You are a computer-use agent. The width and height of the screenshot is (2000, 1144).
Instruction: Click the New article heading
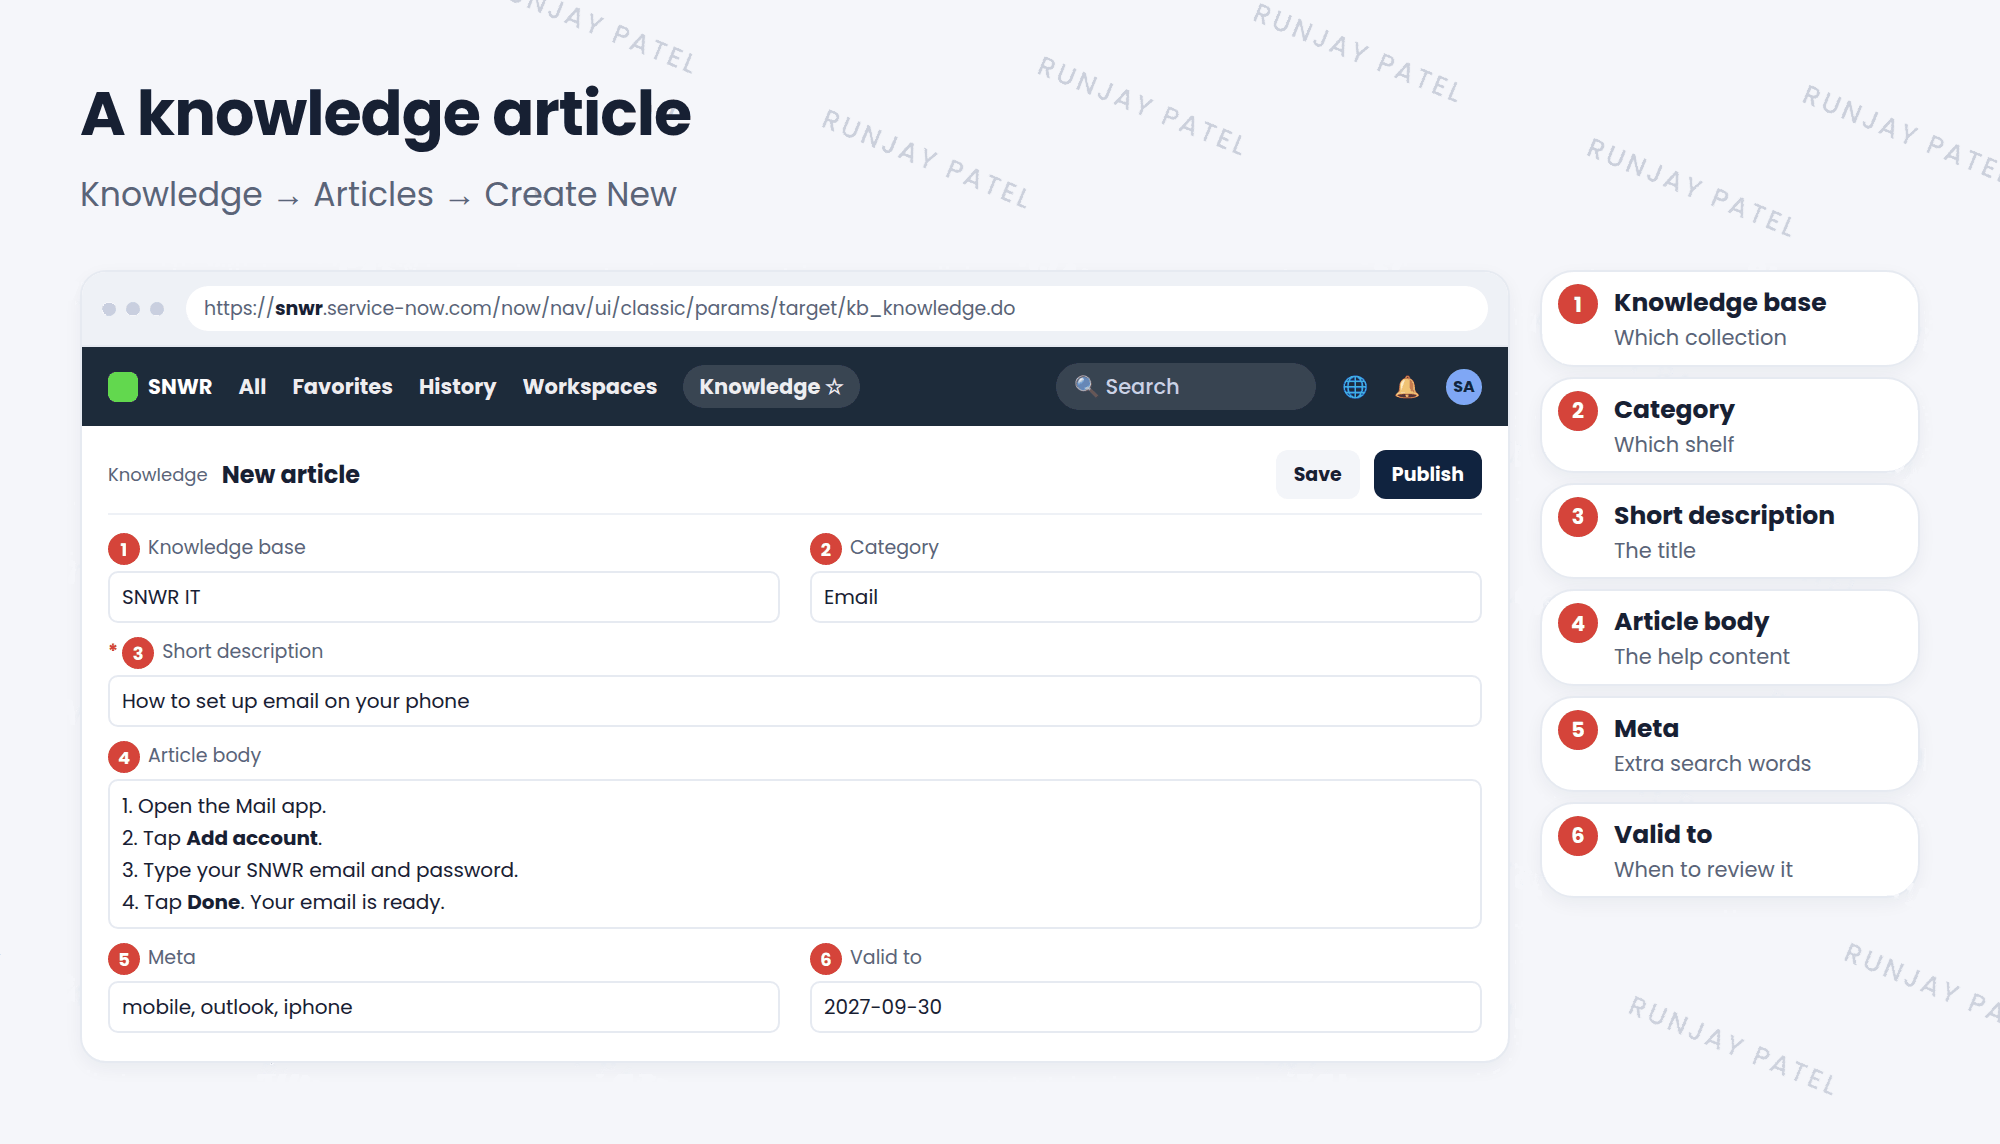290,475
